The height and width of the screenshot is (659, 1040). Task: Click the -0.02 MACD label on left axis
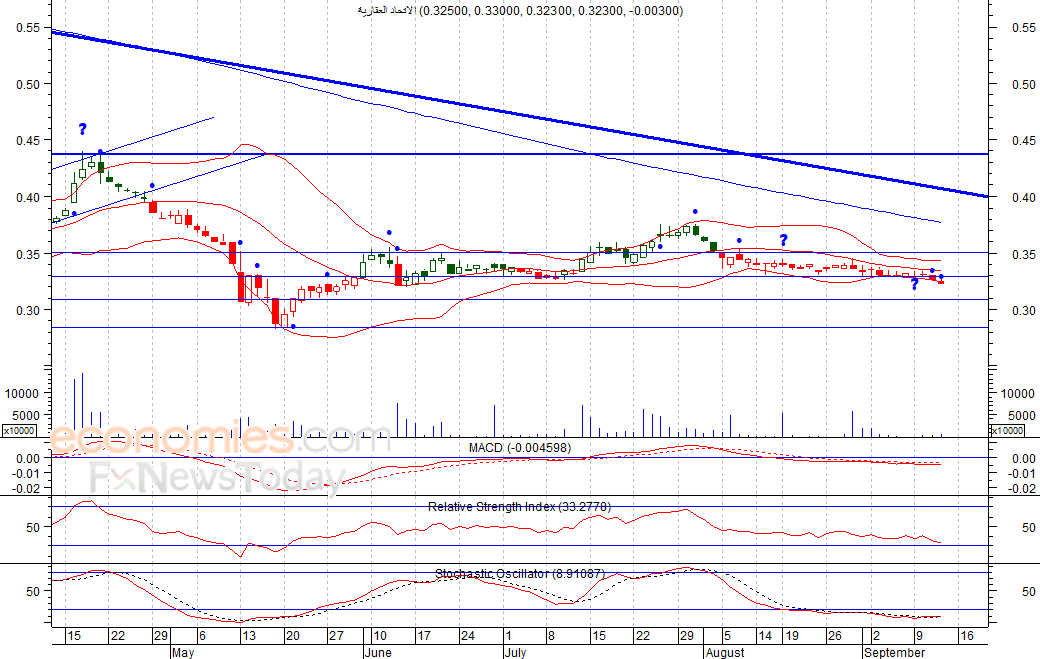coord(27,489)
